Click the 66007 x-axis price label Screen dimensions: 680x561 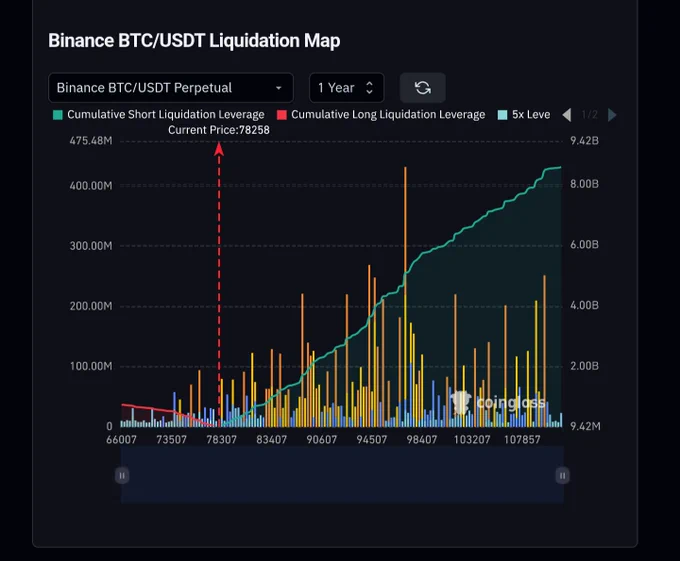pos(121,440)
